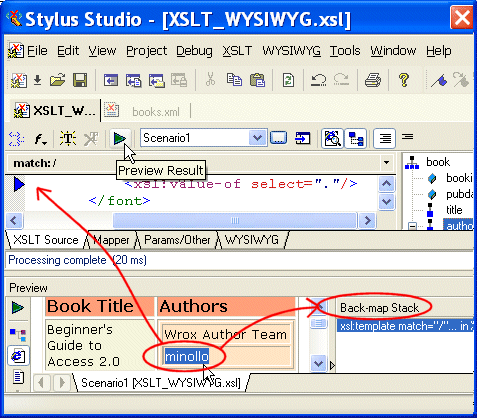
Task: Switch to the WYSIWYG tab
Action: (252, 240)
